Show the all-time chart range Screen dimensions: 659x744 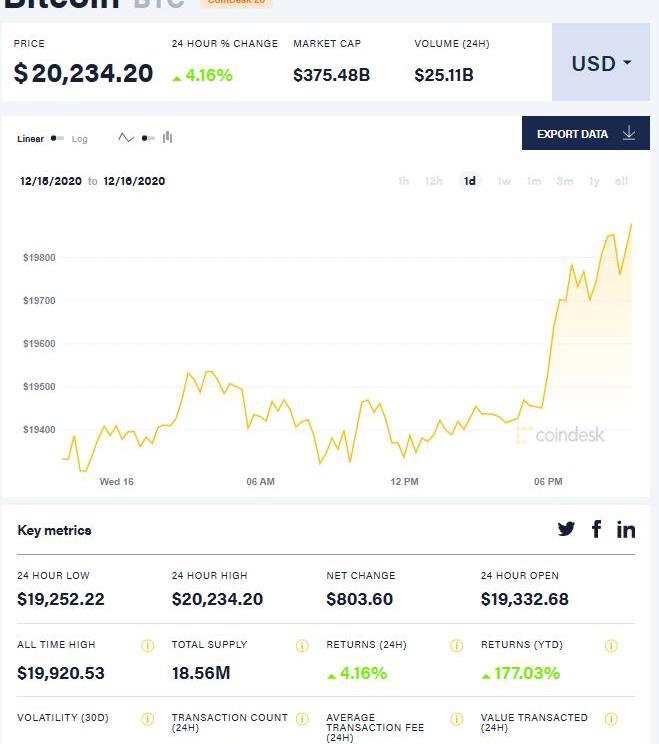coord(621,181)
